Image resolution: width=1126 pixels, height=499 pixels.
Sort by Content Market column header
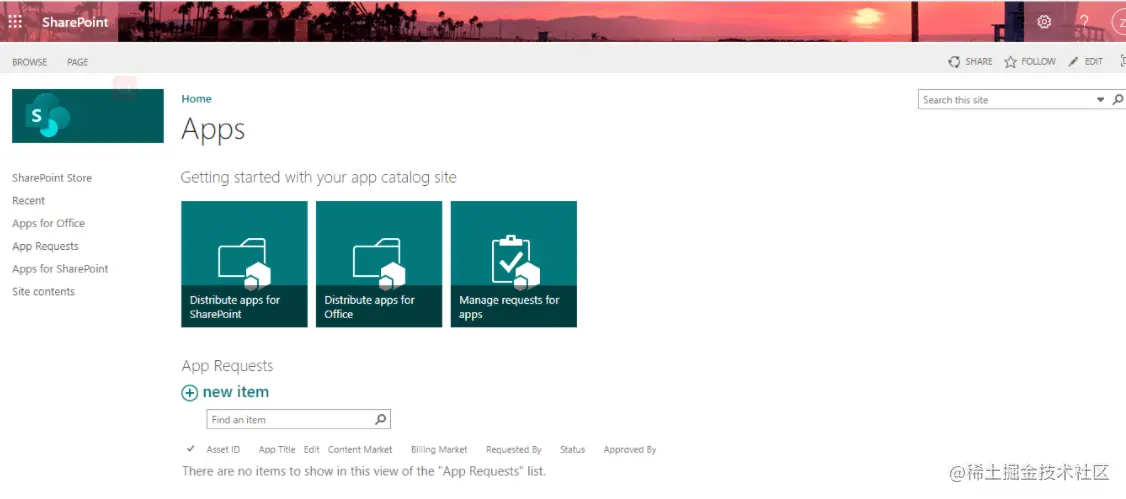click(360, 449)
